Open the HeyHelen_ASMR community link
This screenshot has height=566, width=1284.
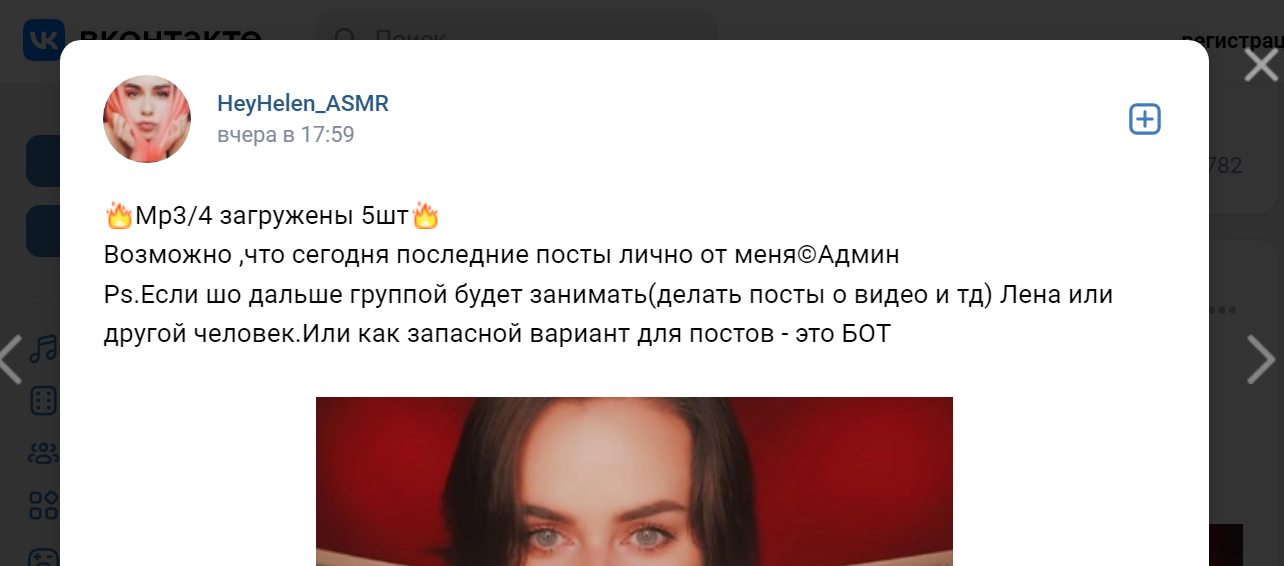pyautogui.click(x=303, y=103)
